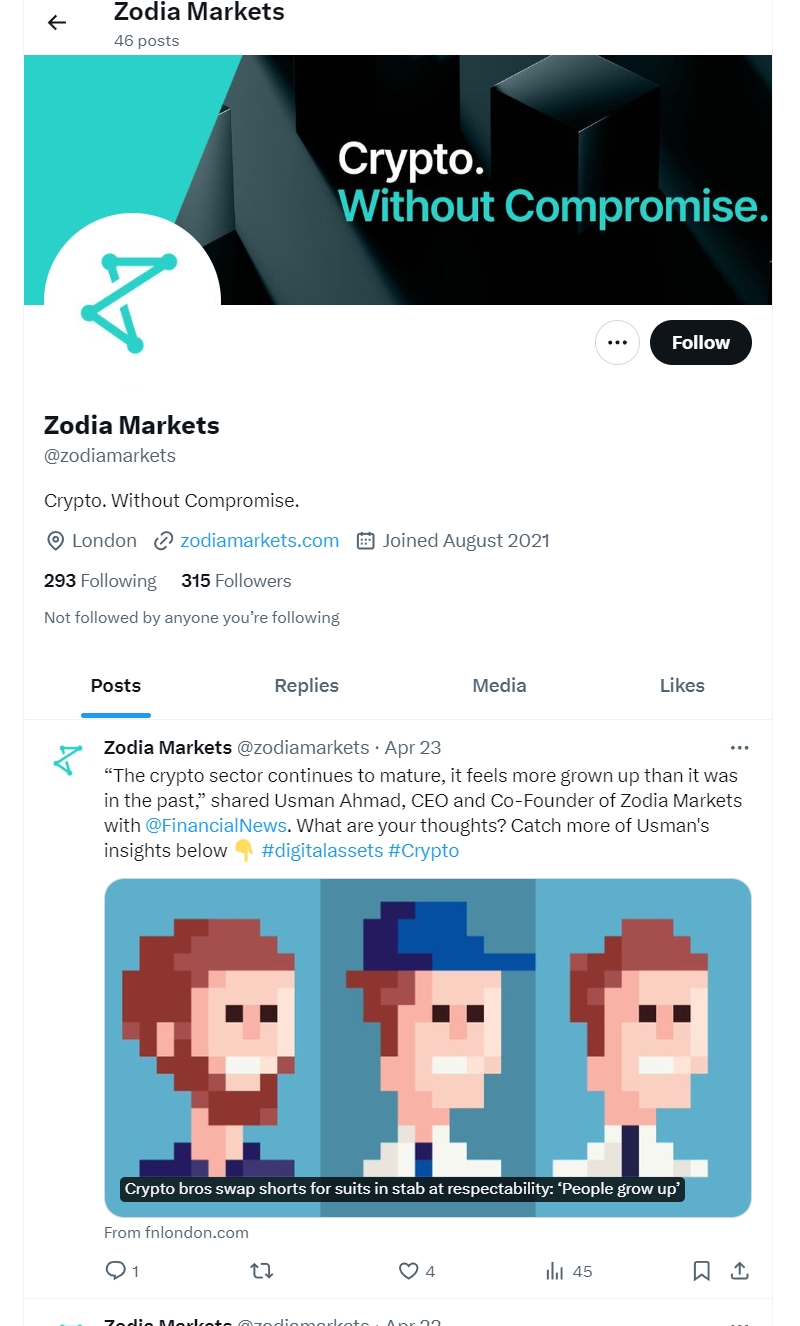The width and height of the screenshot is (800, 1326).
Task: Open the zodiamarkets.com website link
Action: click(259, 541)
